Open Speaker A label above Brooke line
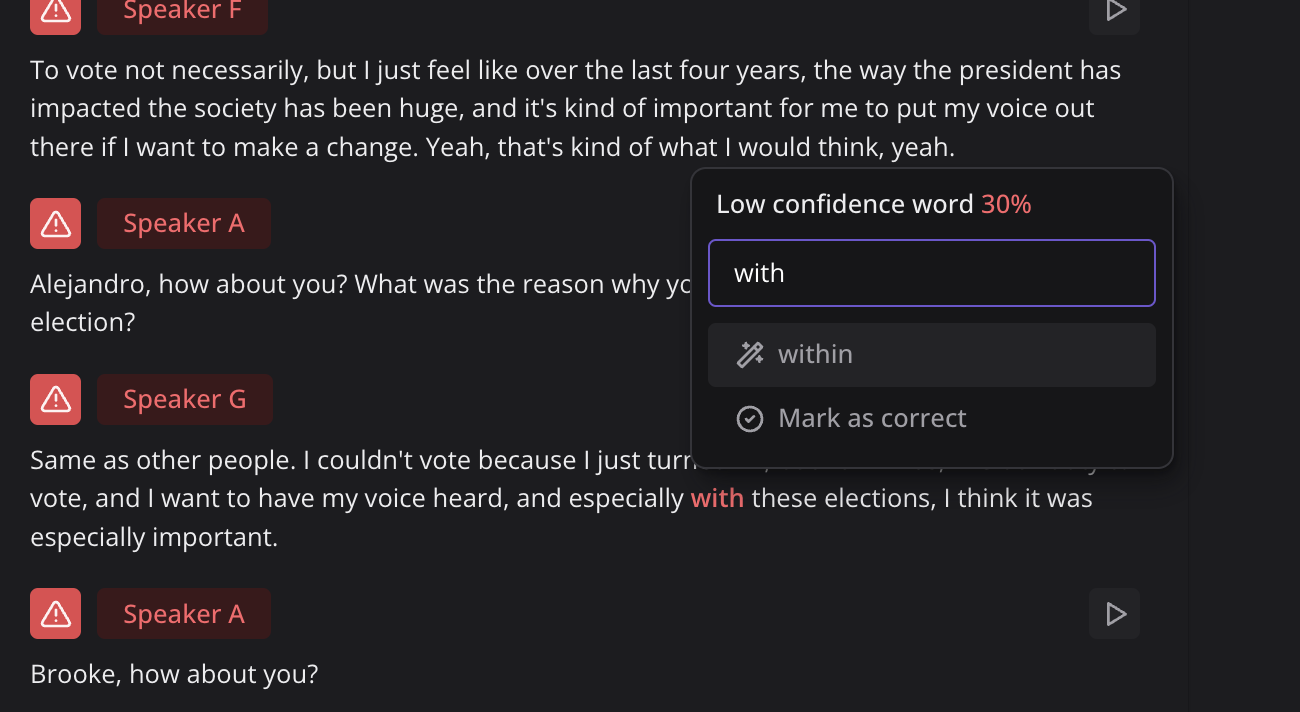This screenshot has width=1300, height=712. 184,613
